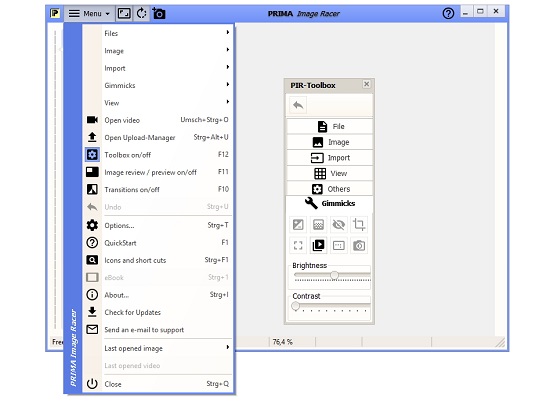The height and width of the screenshot is (404, 550).
Task: Expand the Import submenu
Action: (158, 68)
